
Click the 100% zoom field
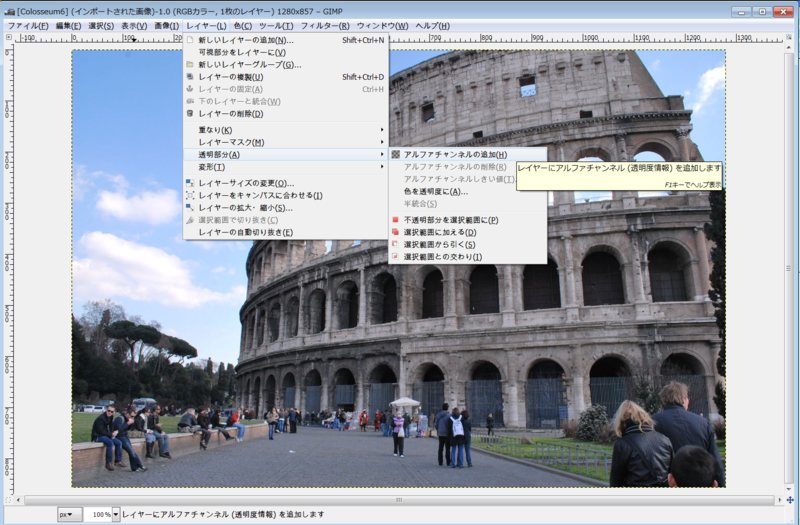pos(98,514)
